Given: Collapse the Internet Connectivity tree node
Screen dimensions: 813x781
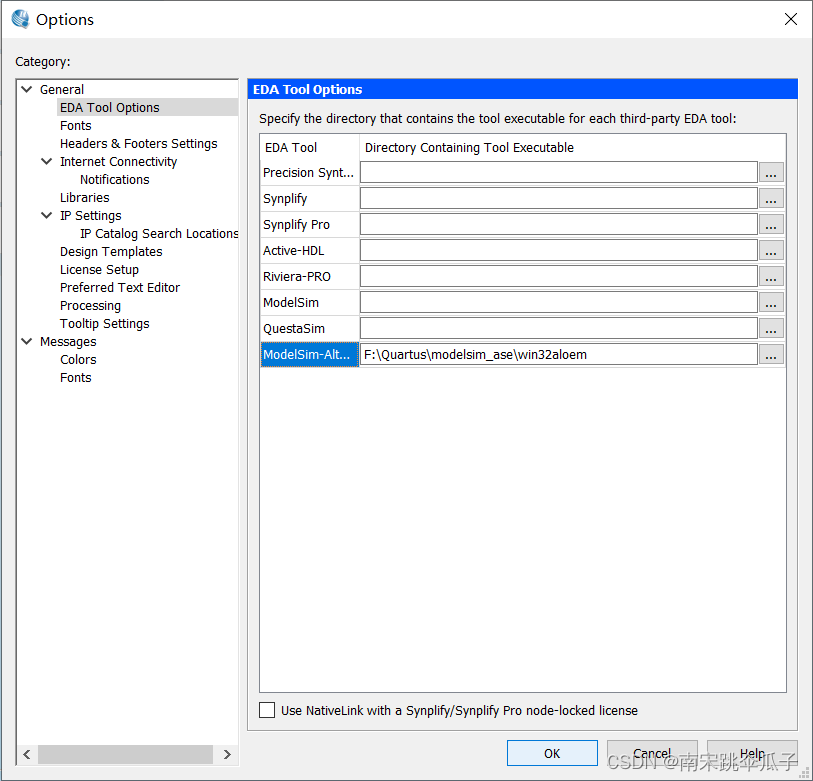Looking at the screenshot, I should (x=47, y=161).
